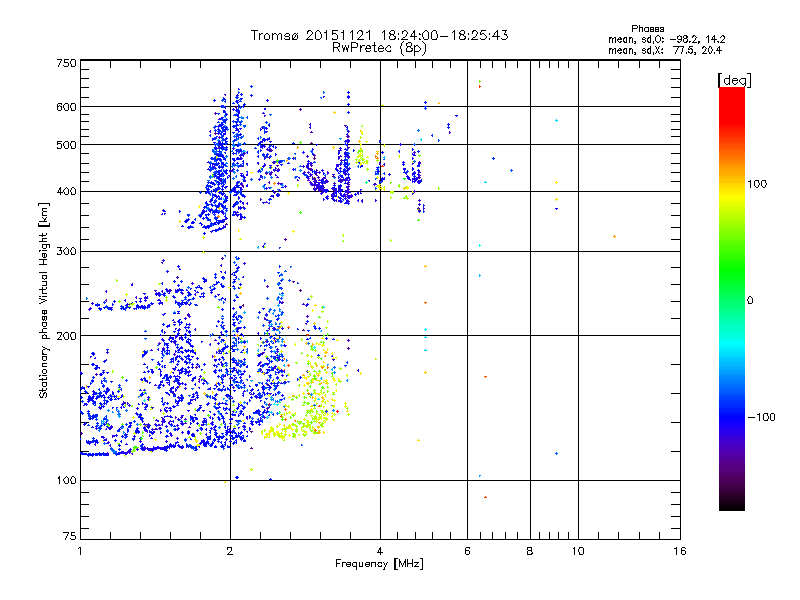
Task: Click the "200" height axis tick label
Action: tap(66, 336)
